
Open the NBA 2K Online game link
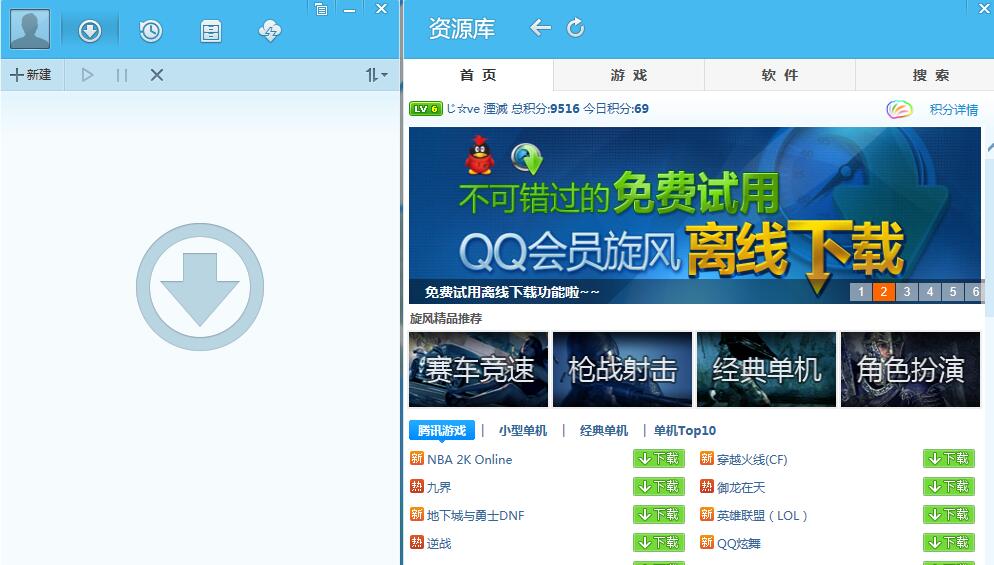(x=470, y=459)
